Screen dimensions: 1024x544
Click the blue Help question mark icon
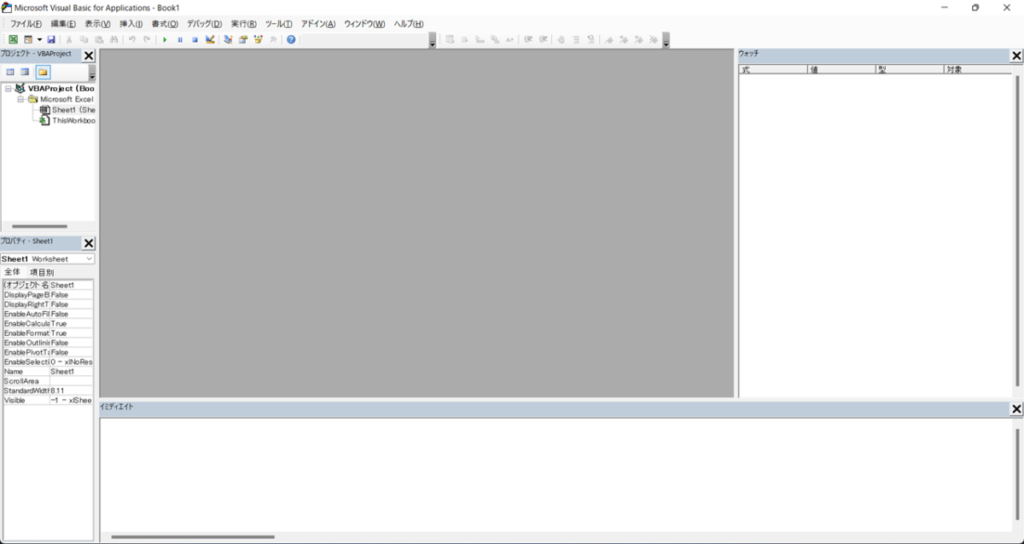291,39
